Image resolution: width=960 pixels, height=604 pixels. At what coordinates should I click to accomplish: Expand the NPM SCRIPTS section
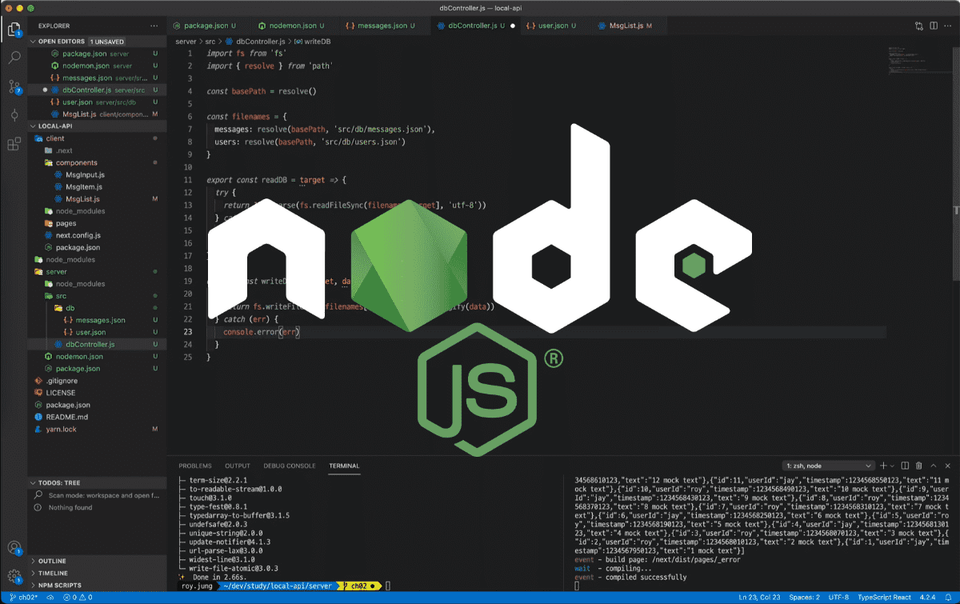[97, 585]
